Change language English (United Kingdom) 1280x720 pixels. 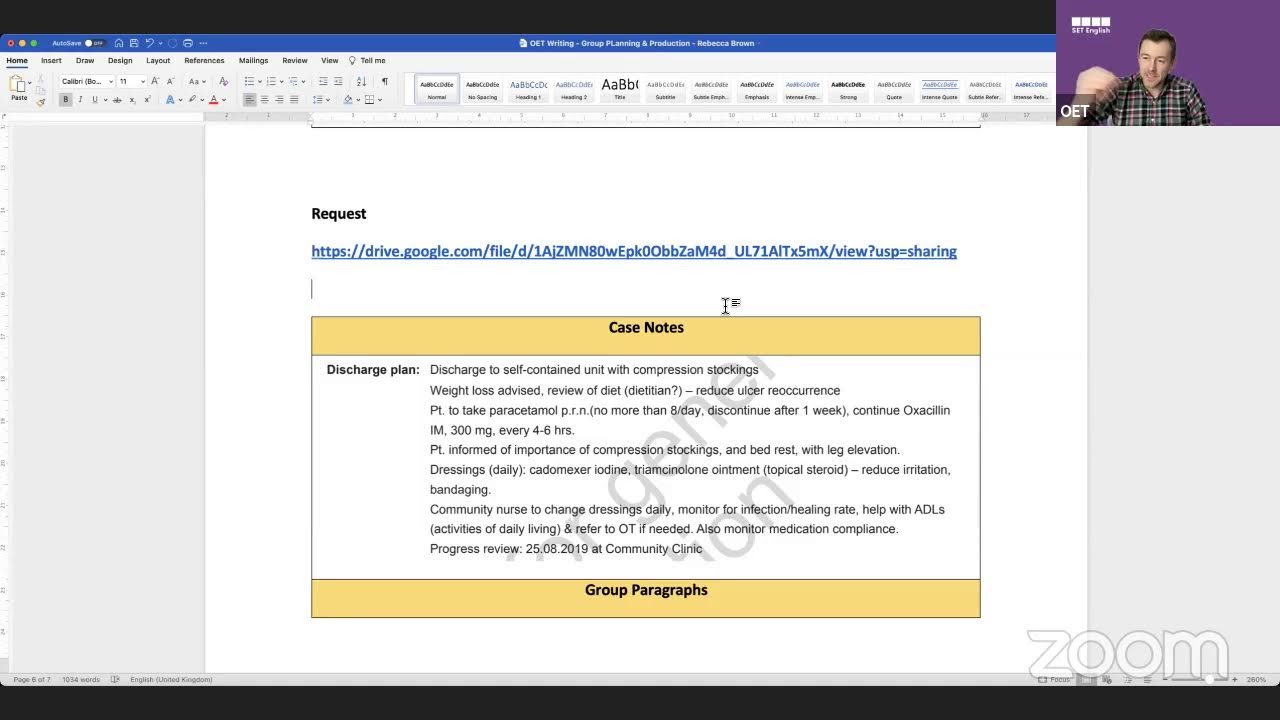(171, 680)
